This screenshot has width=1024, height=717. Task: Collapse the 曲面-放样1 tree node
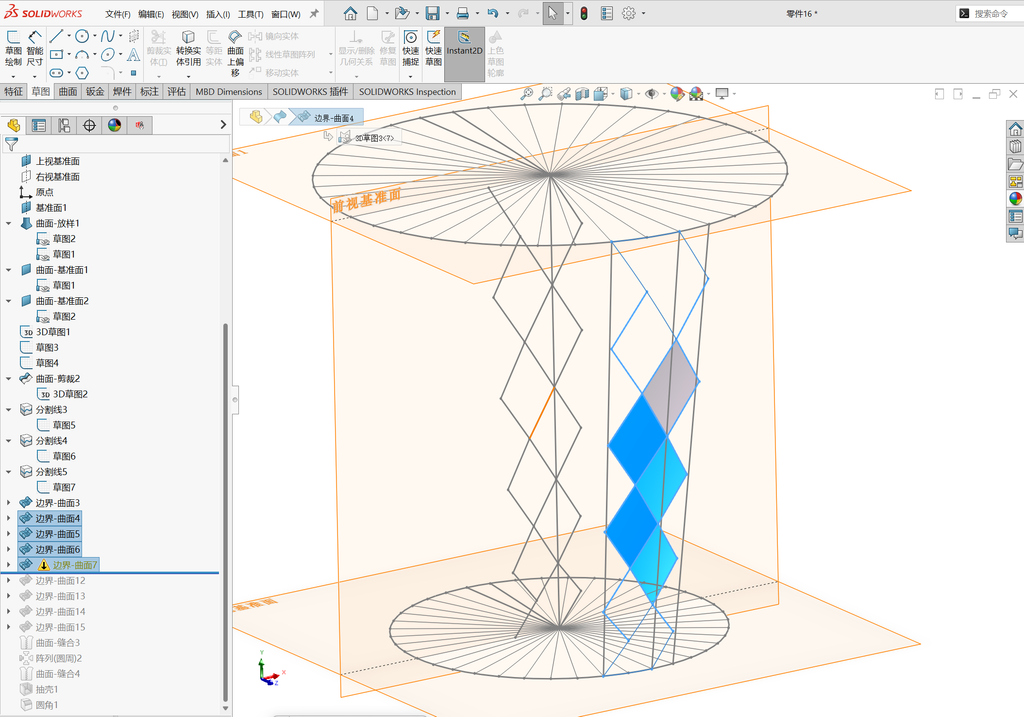click(8, 223)
